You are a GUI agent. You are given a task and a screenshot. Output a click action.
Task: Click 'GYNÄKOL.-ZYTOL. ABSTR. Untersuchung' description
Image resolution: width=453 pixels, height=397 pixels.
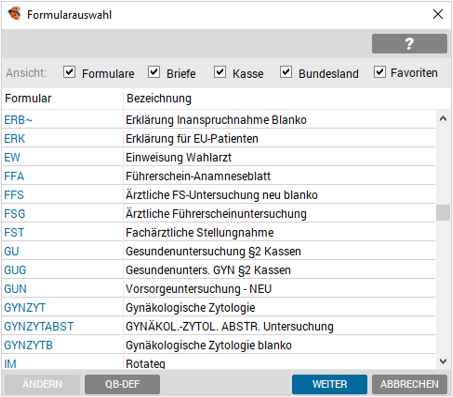point(229,326)
